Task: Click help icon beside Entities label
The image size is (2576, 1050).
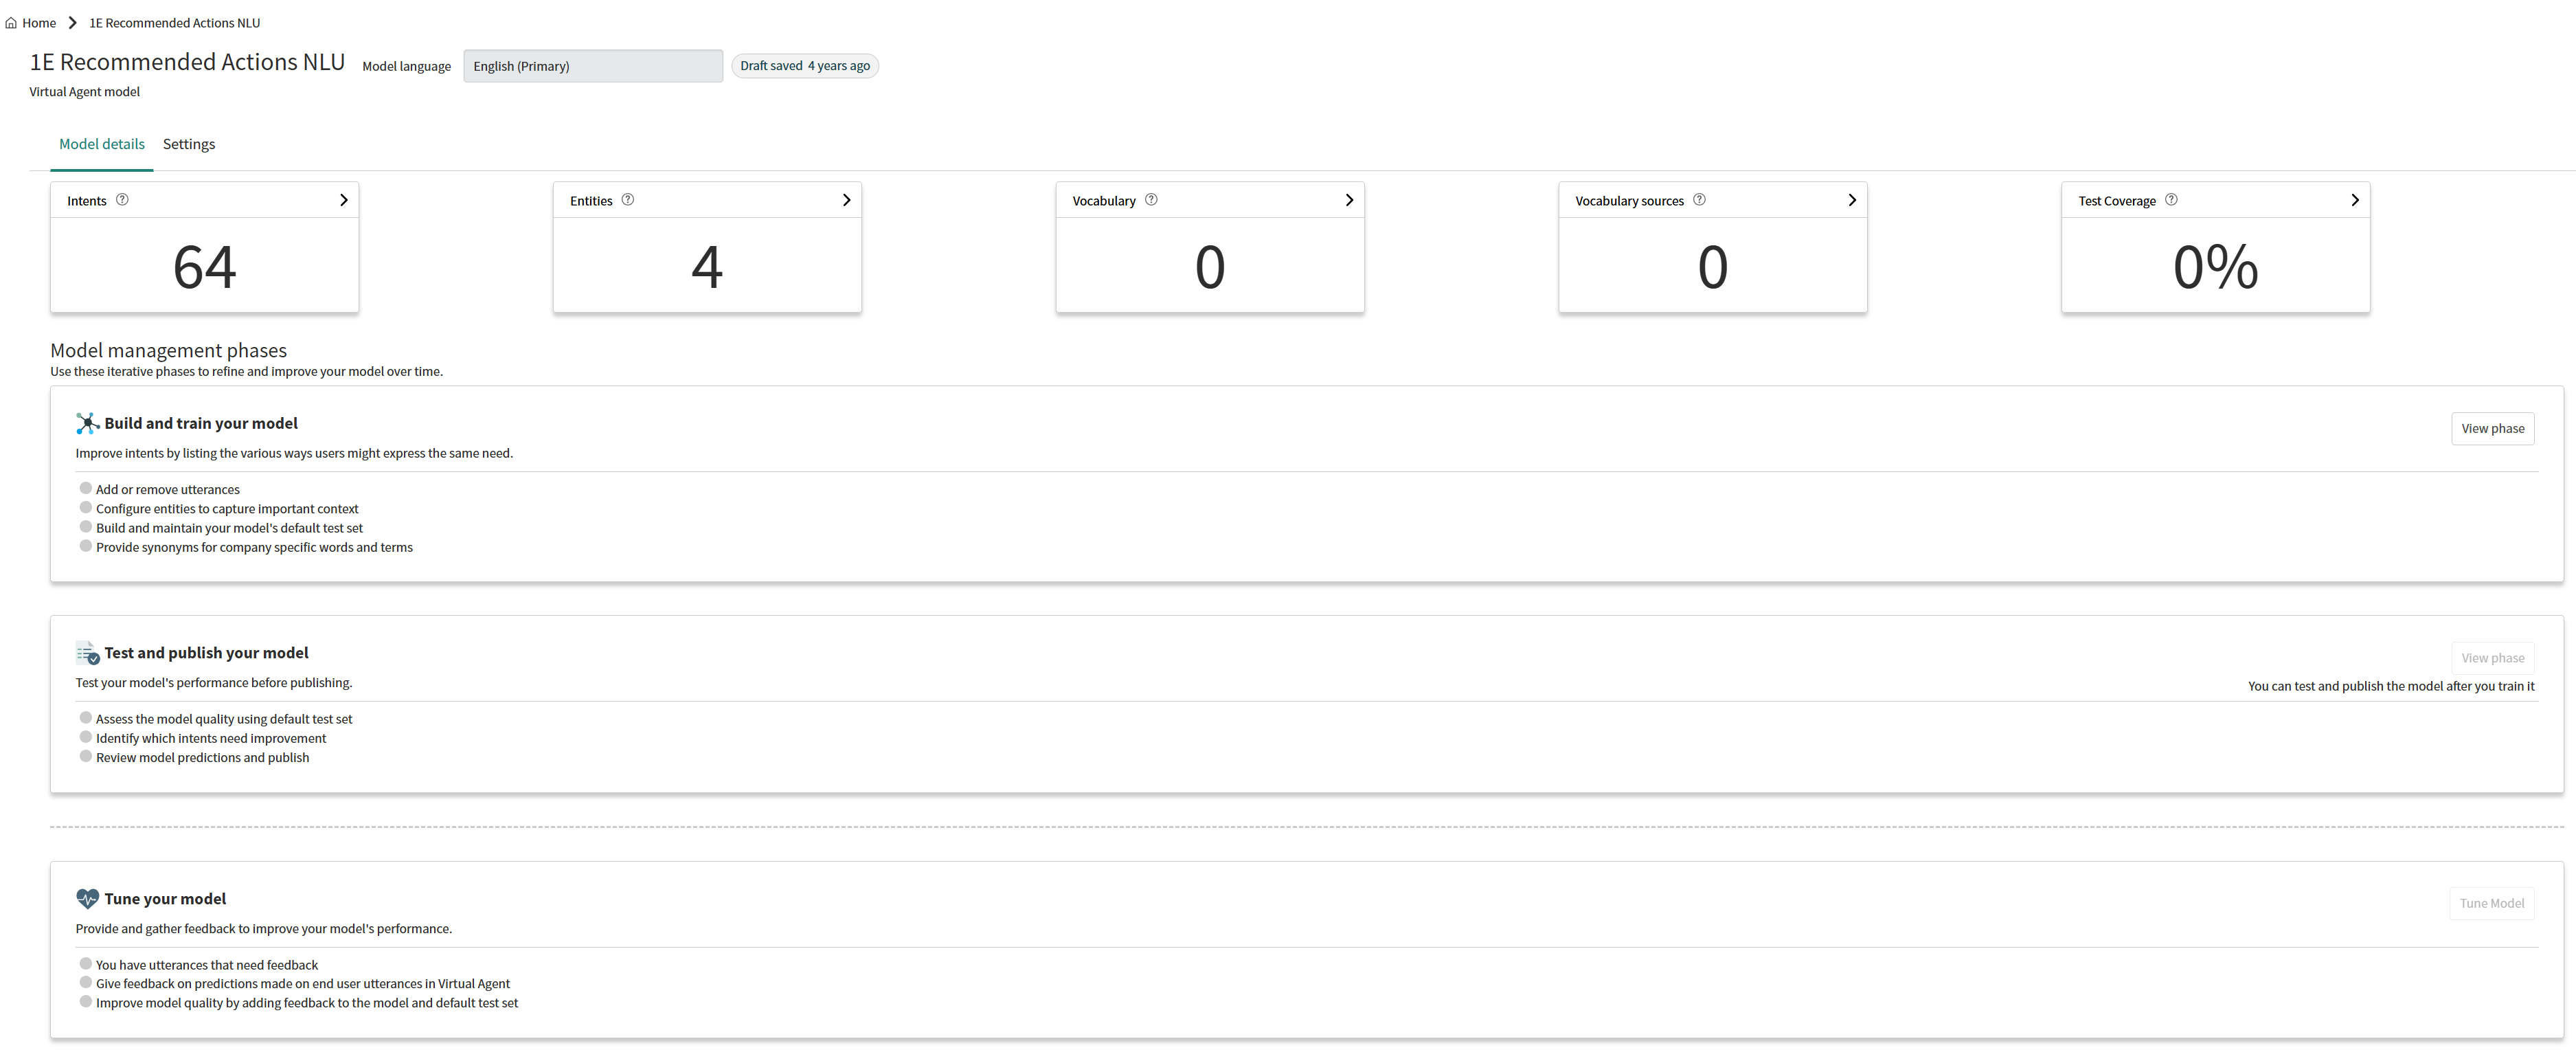Action: click(x=628, y=200)
